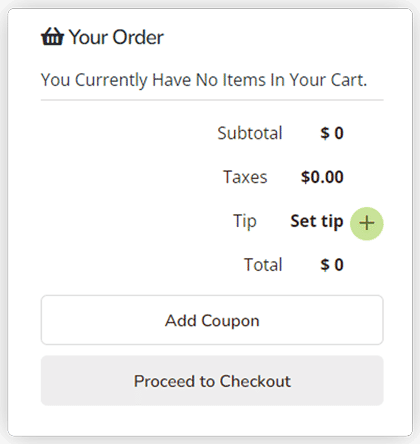The height and width of the screenshot is (444, 420).
Task: Click the empty cart message text
Action: 204,80
